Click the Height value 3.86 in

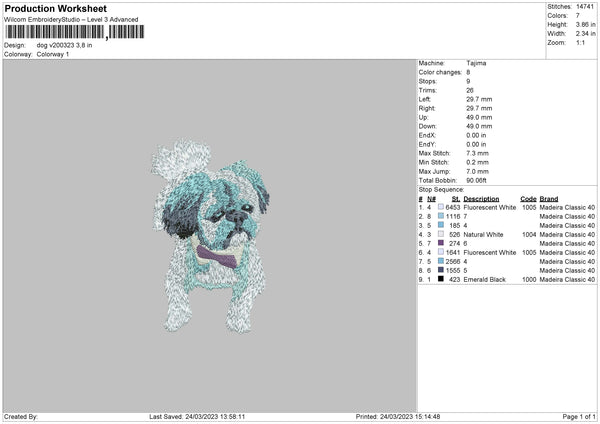tap(585, 24)
